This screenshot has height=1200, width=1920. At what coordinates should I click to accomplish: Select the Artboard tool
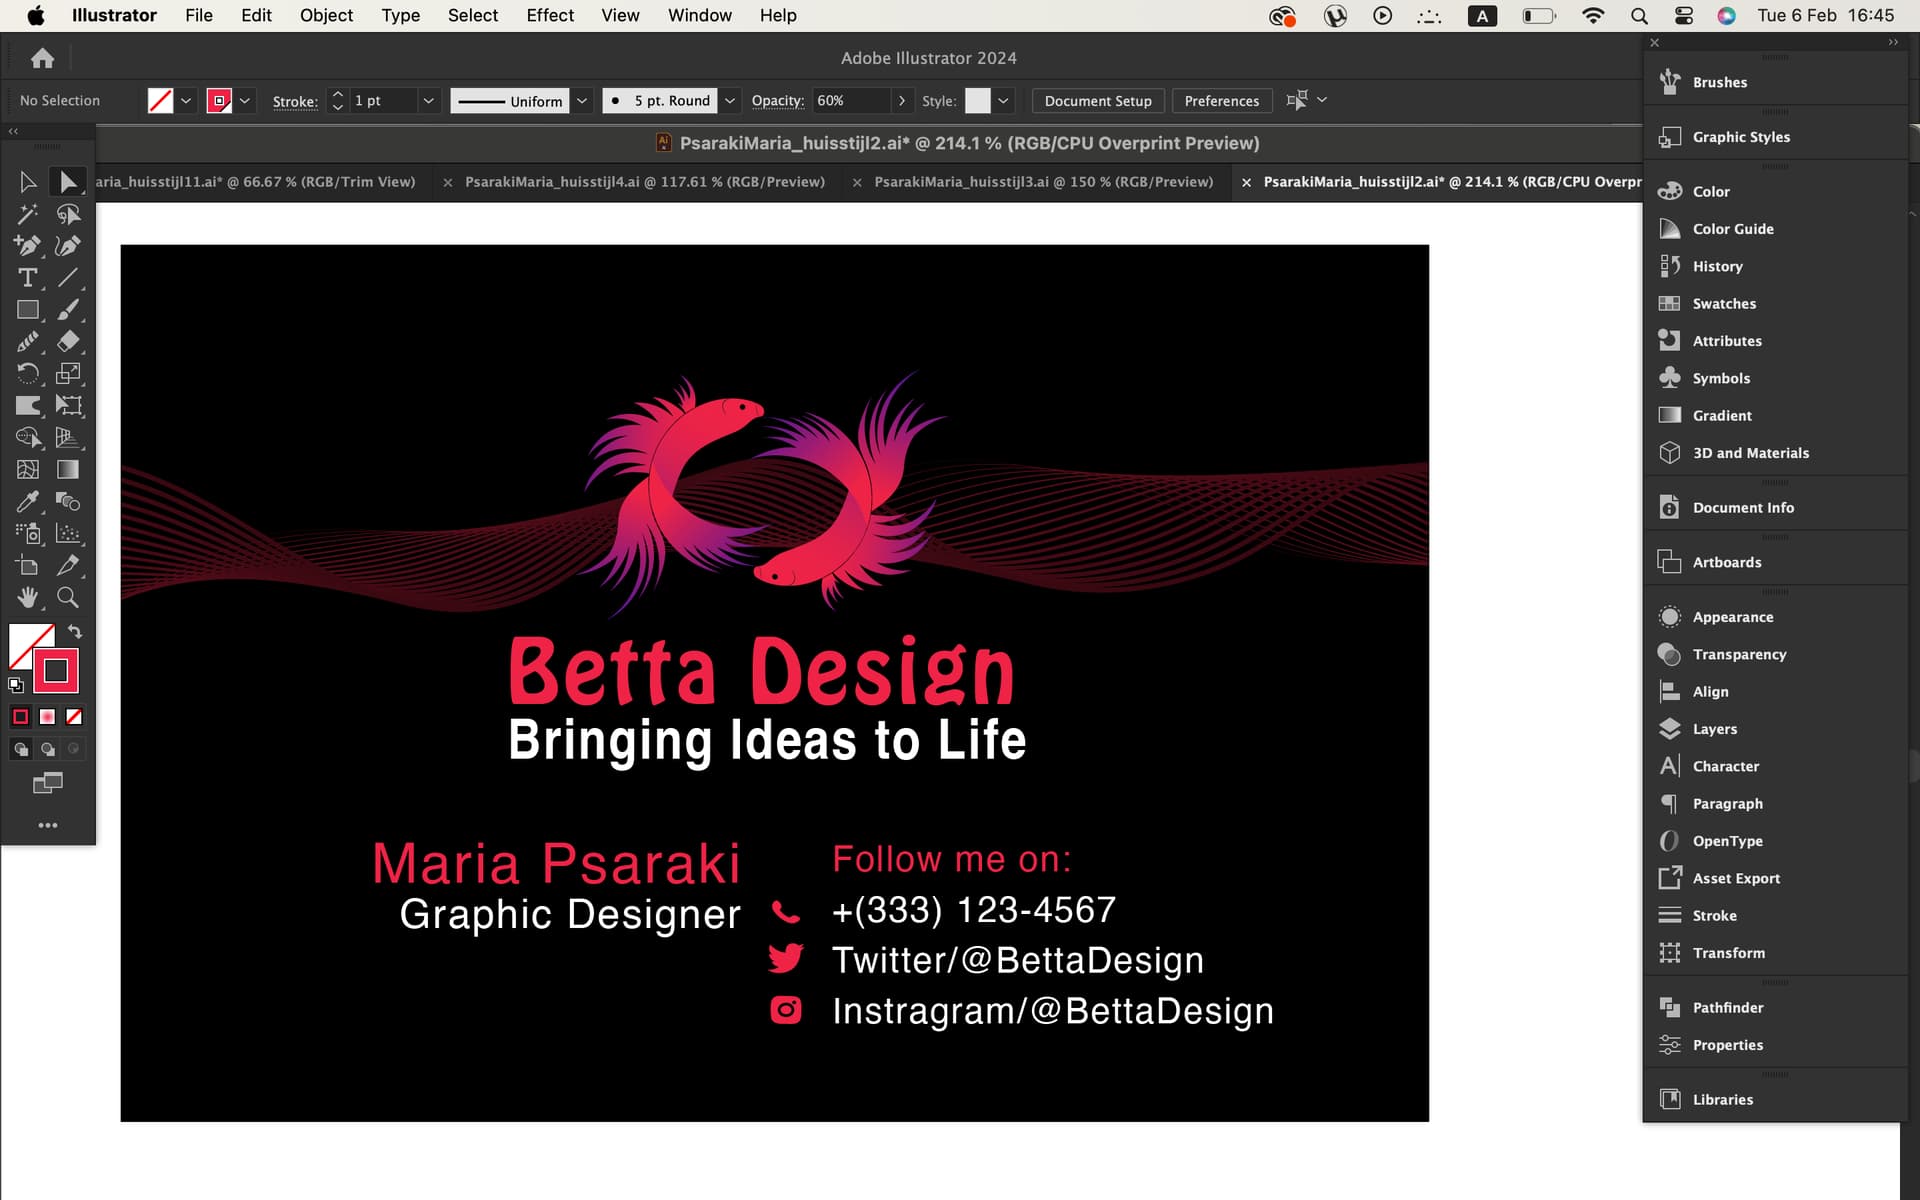(27, 566)
